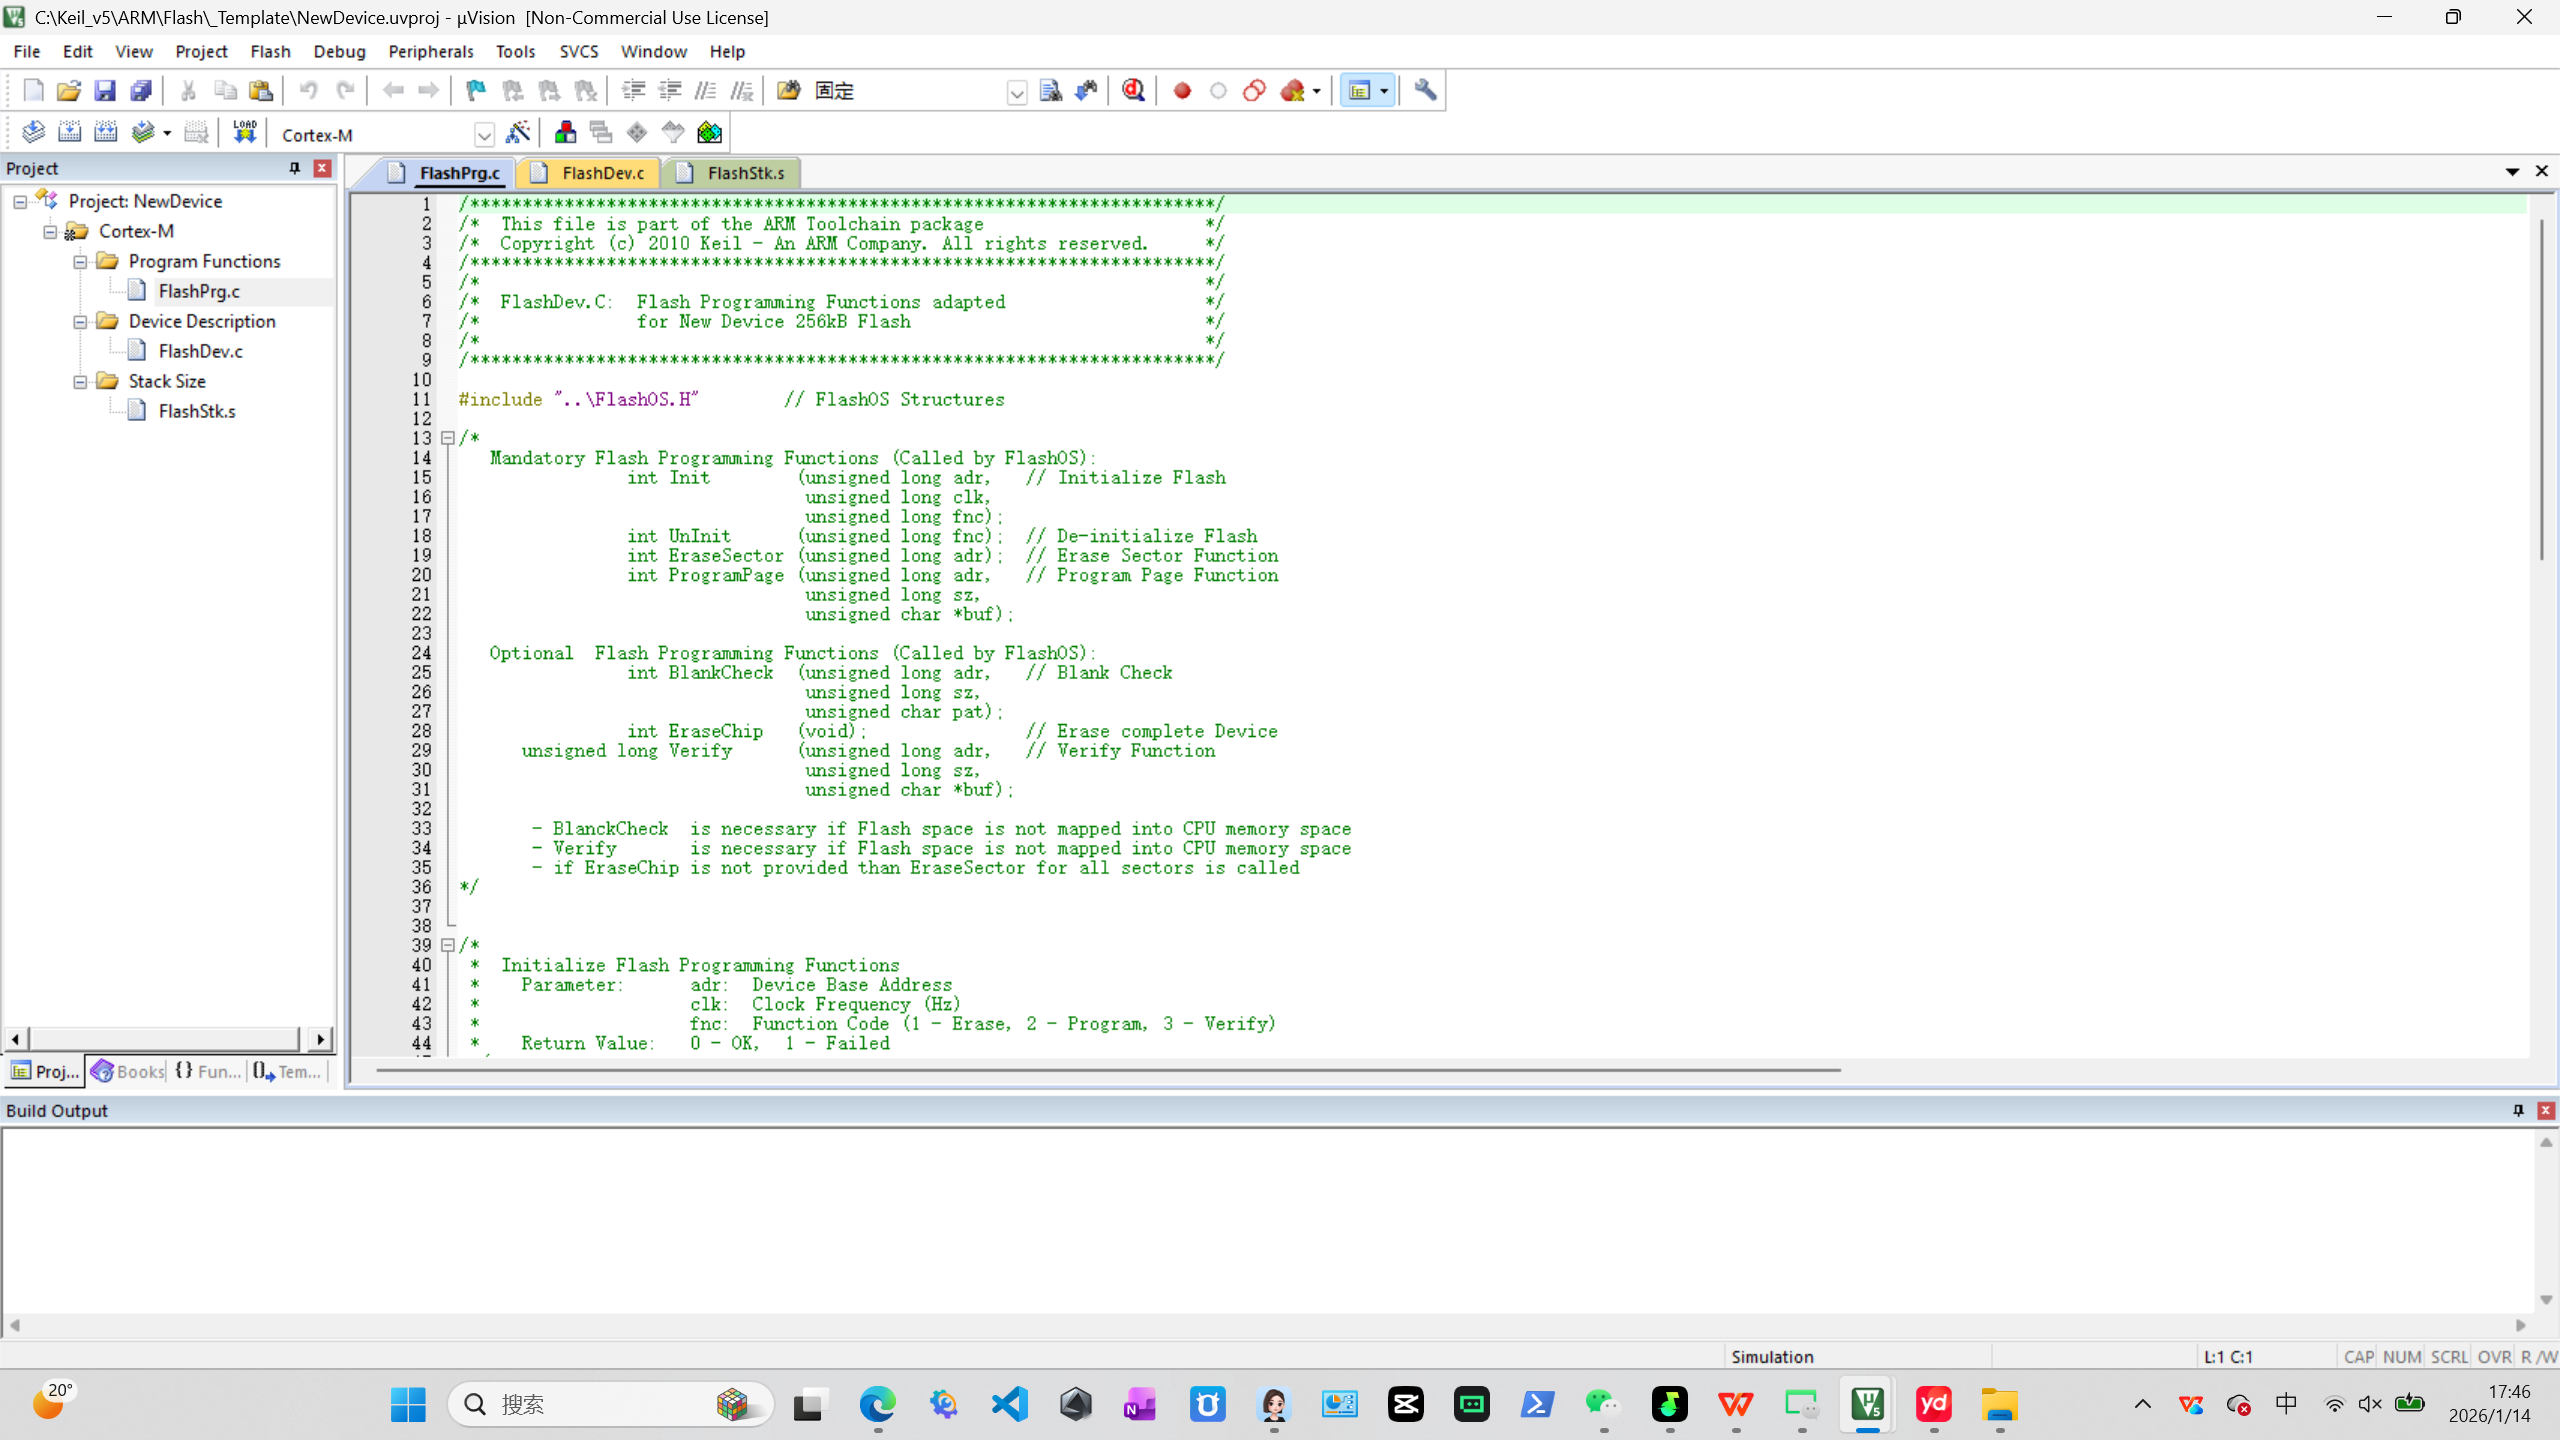Screen dimensions: 2560x1440
Task: Collapse comment block at line 13
Action: point(448,438)
